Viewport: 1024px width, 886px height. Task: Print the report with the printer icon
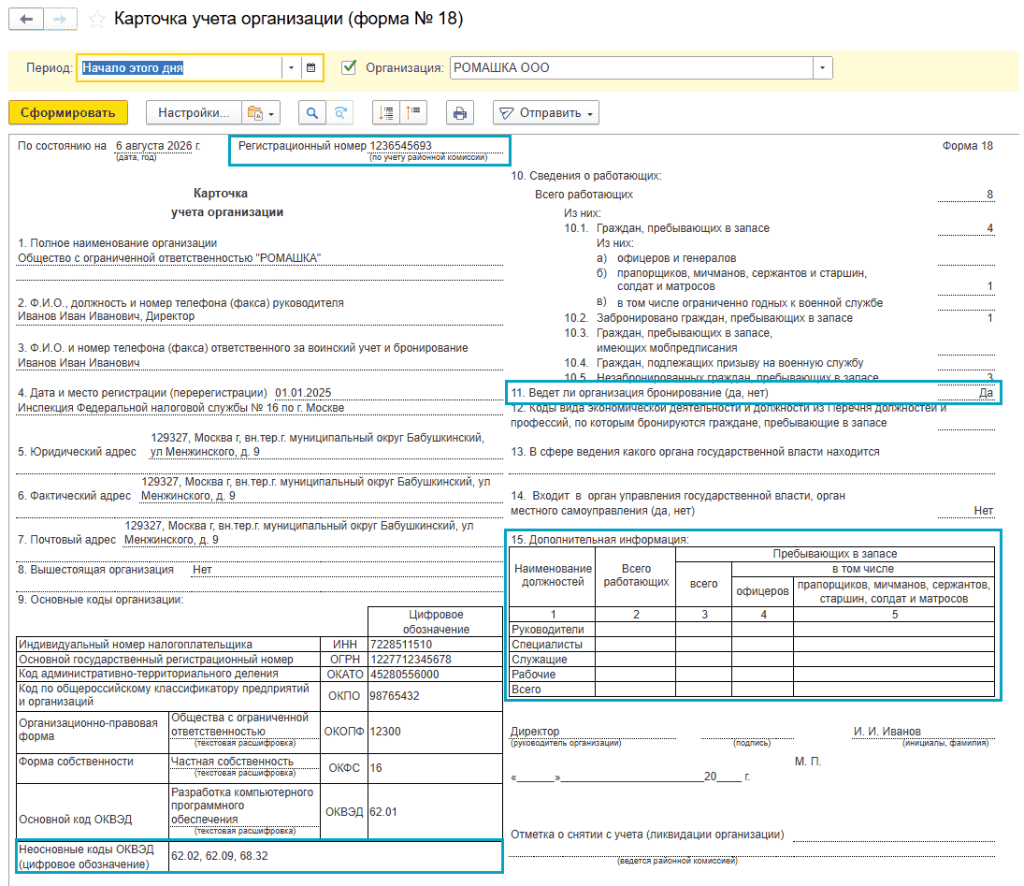click(460, 113)
